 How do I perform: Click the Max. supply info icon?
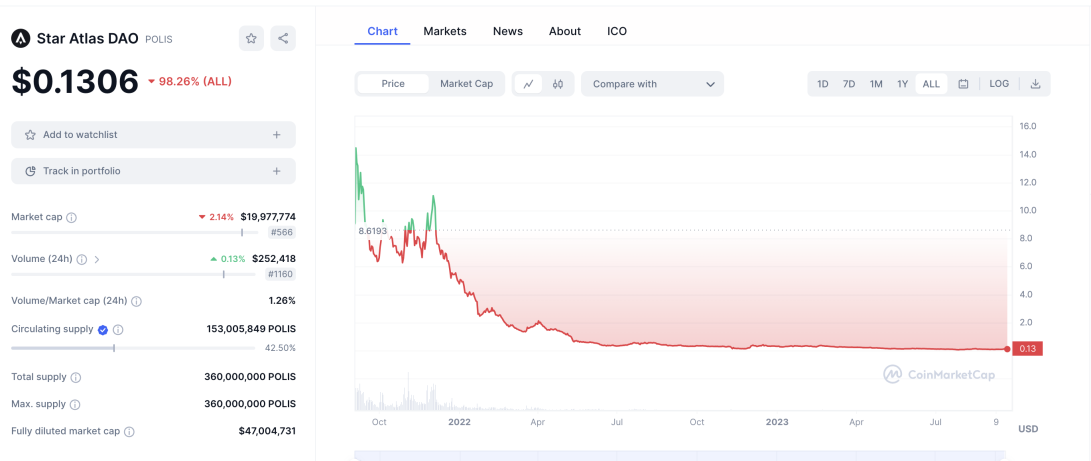[75, 404]
